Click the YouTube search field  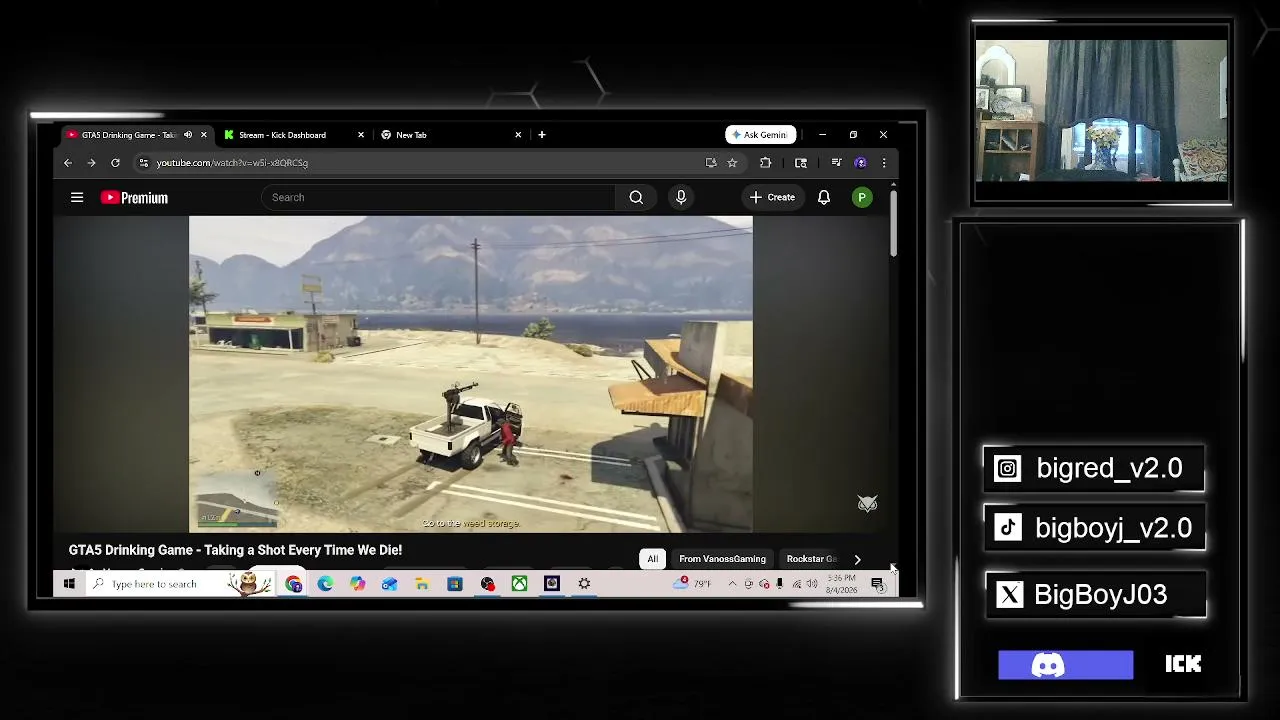click(x=438, y=198)
